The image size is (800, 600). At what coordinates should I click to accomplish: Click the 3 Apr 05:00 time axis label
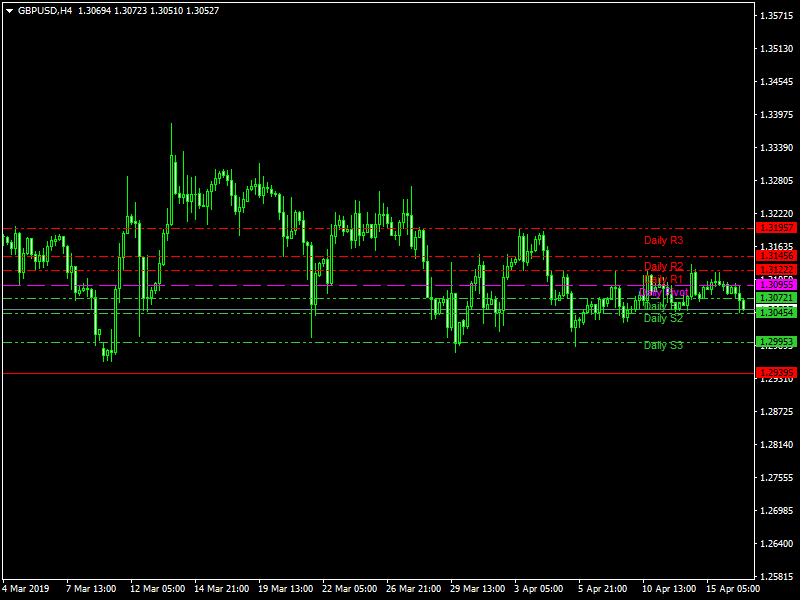pyautogui.click(x=539, y=588)
